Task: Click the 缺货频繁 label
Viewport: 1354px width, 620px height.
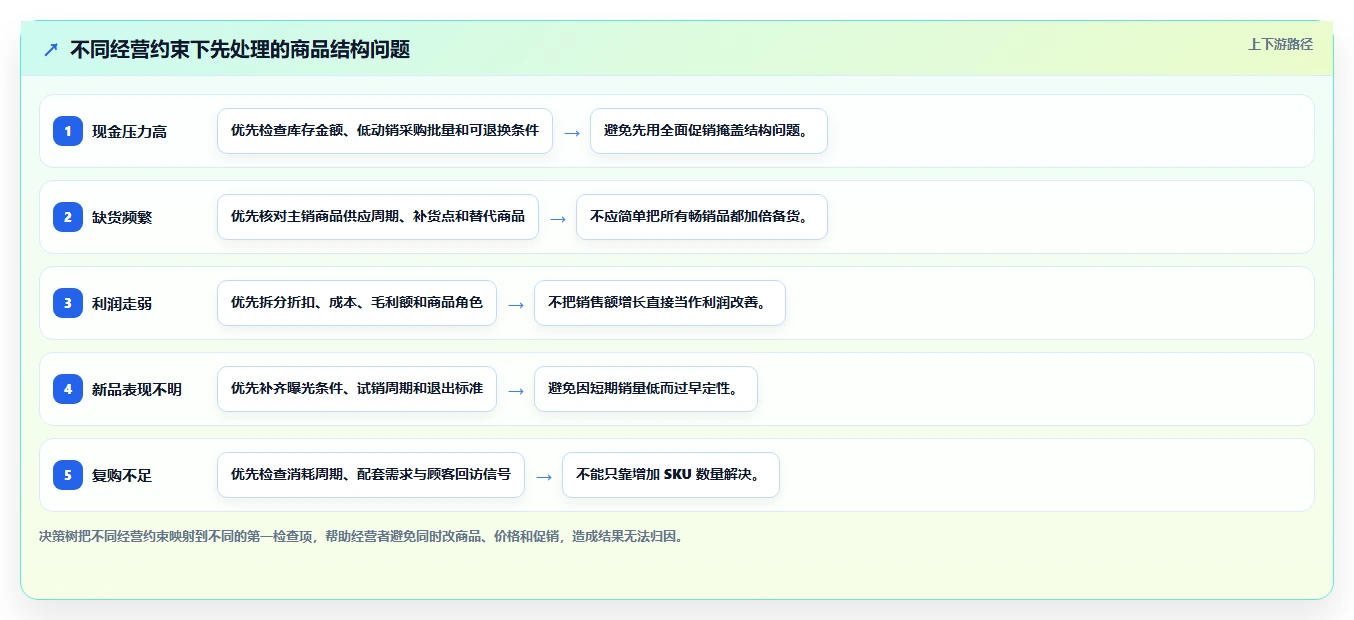Action: click(x=122, y=218)
